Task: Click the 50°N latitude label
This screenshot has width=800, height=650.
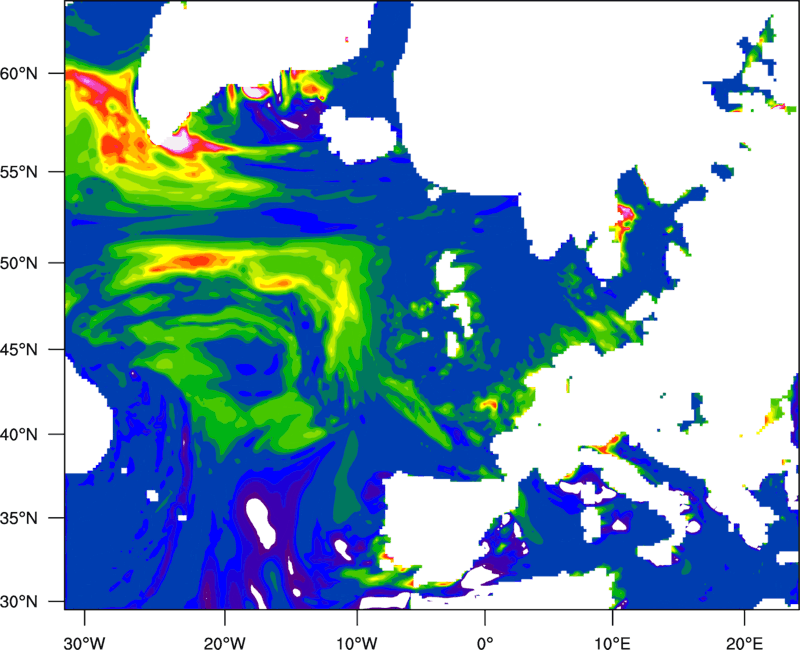Action: pos(19,264)
